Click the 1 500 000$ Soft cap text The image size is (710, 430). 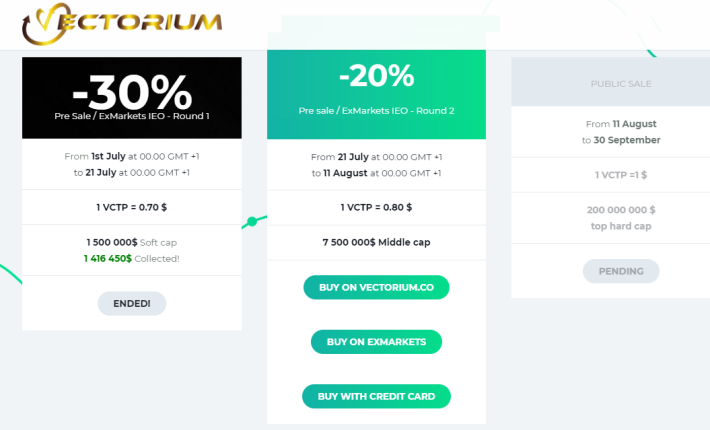pyautogui.click(x=132, y=242)
